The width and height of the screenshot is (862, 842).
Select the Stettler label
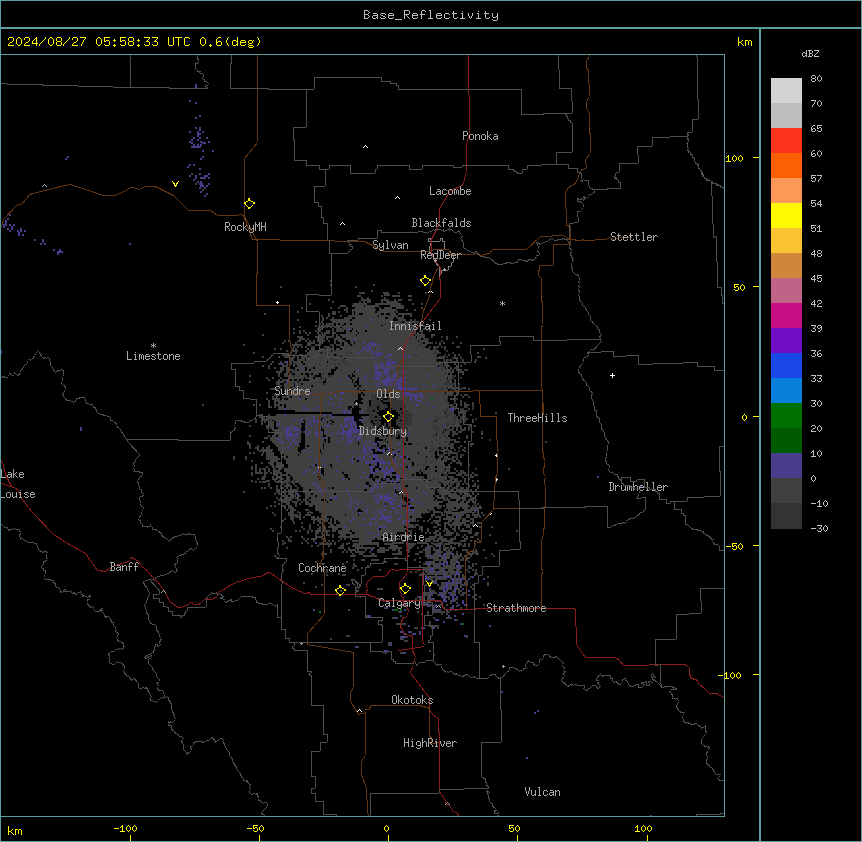click(634, 237)
